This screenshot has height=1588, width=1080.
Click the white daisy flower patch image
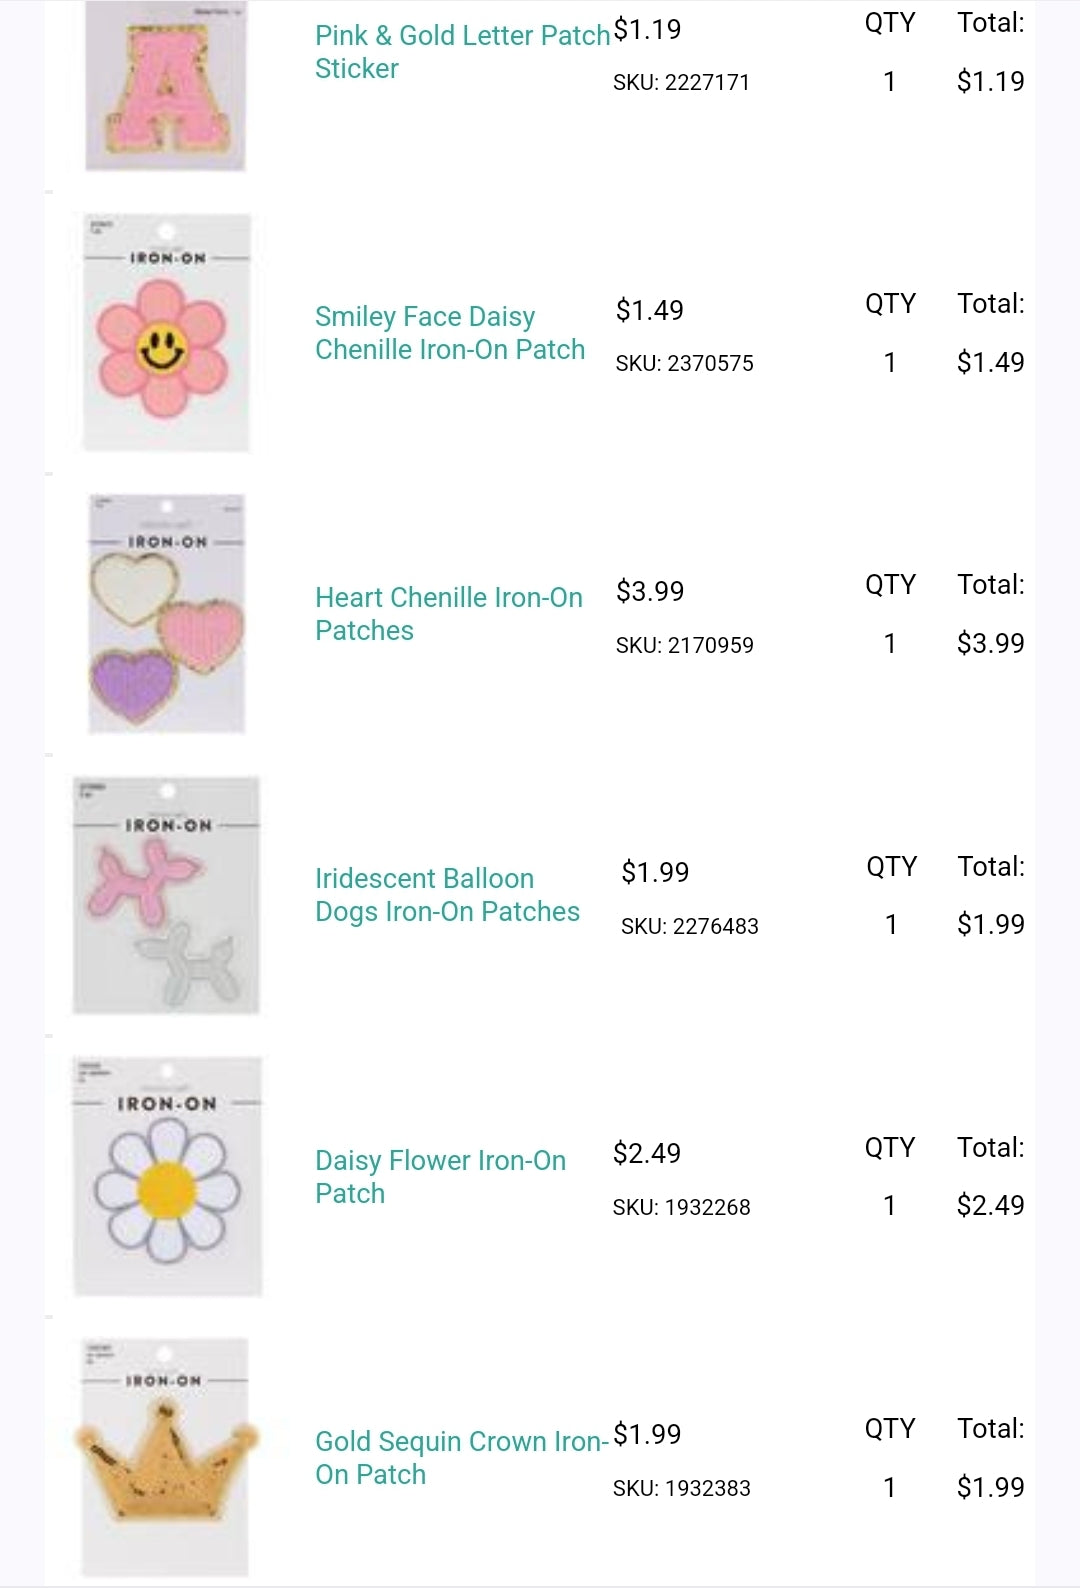click(x=167, y=1177)
